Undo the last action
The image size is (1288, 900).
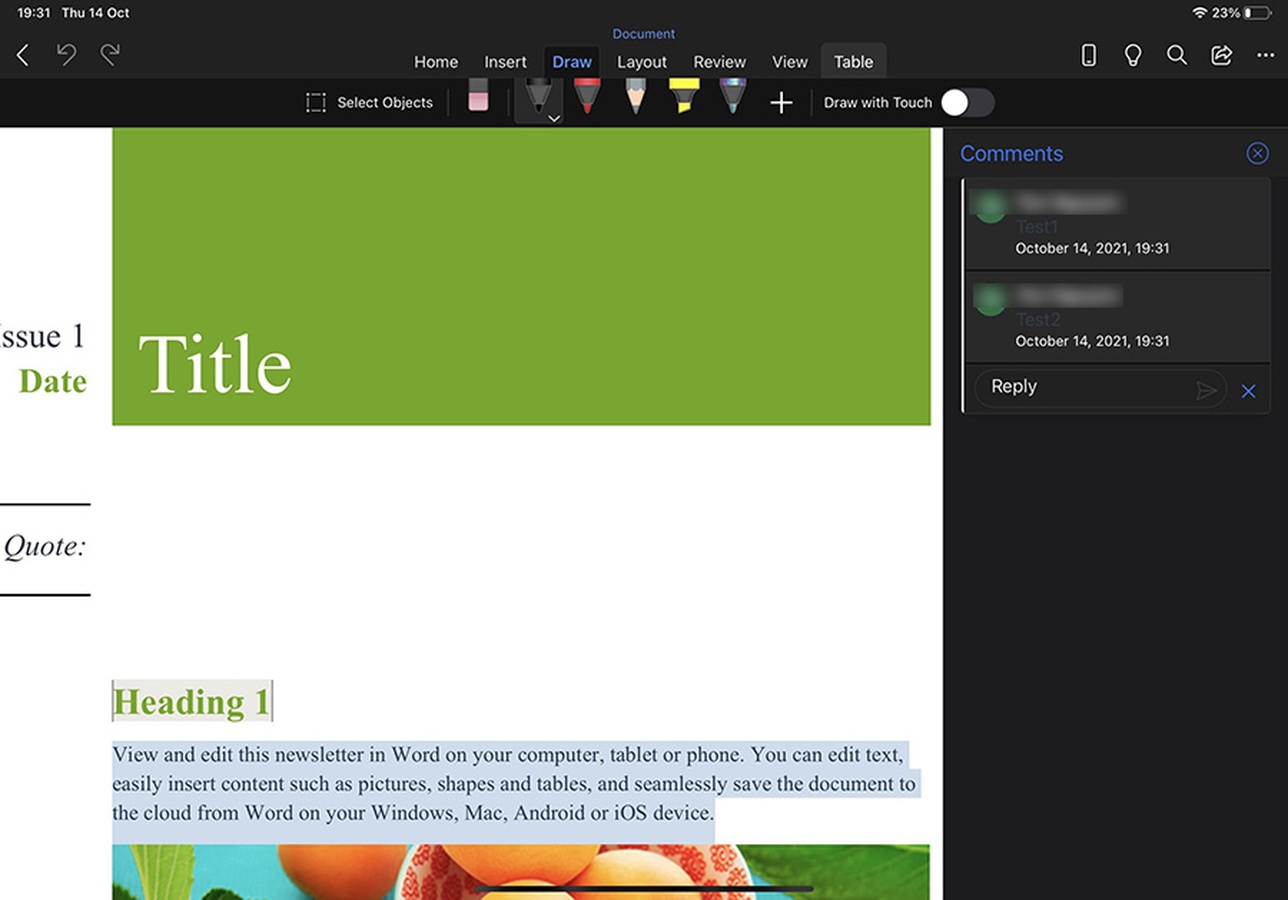[66, 55]
